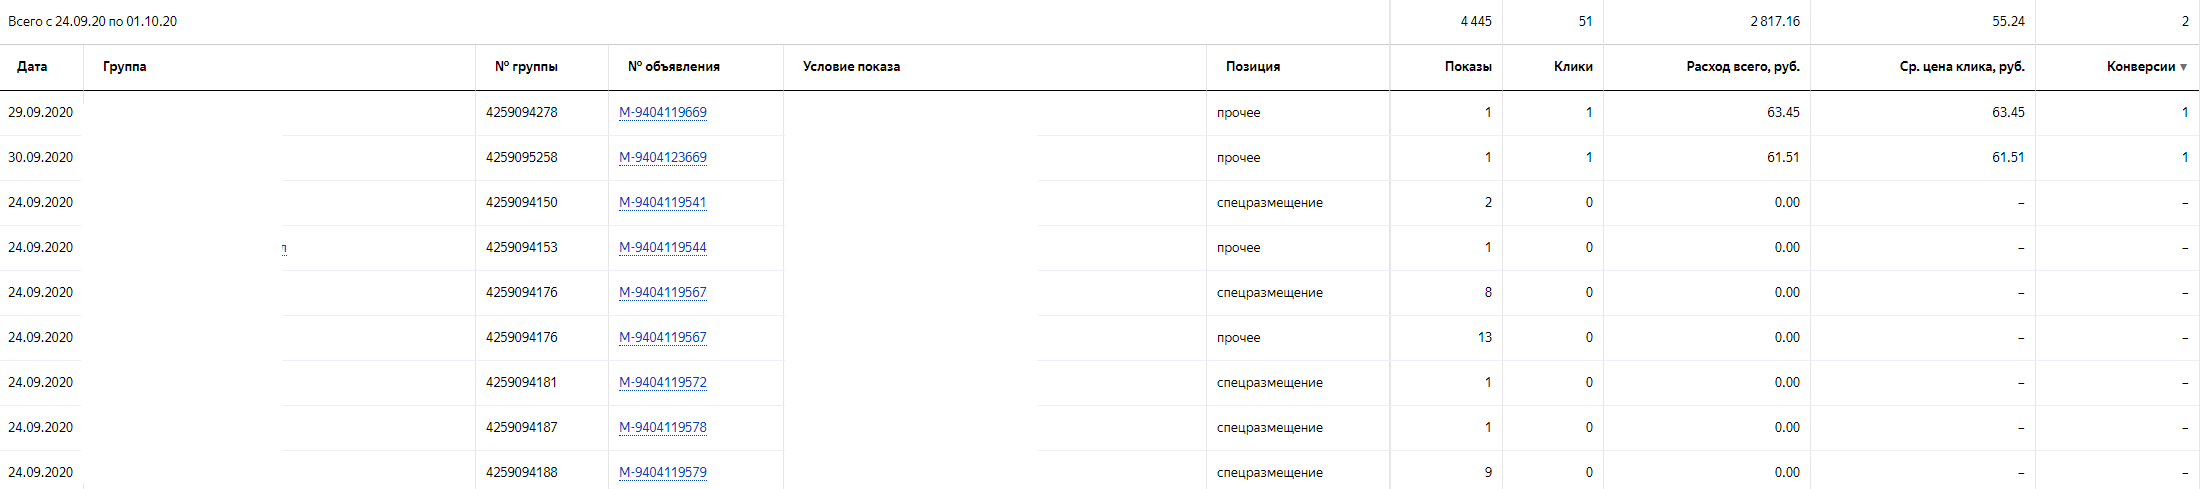Click the Условие показа column header
Screen dimensions: 2204x489
[851, 67]
